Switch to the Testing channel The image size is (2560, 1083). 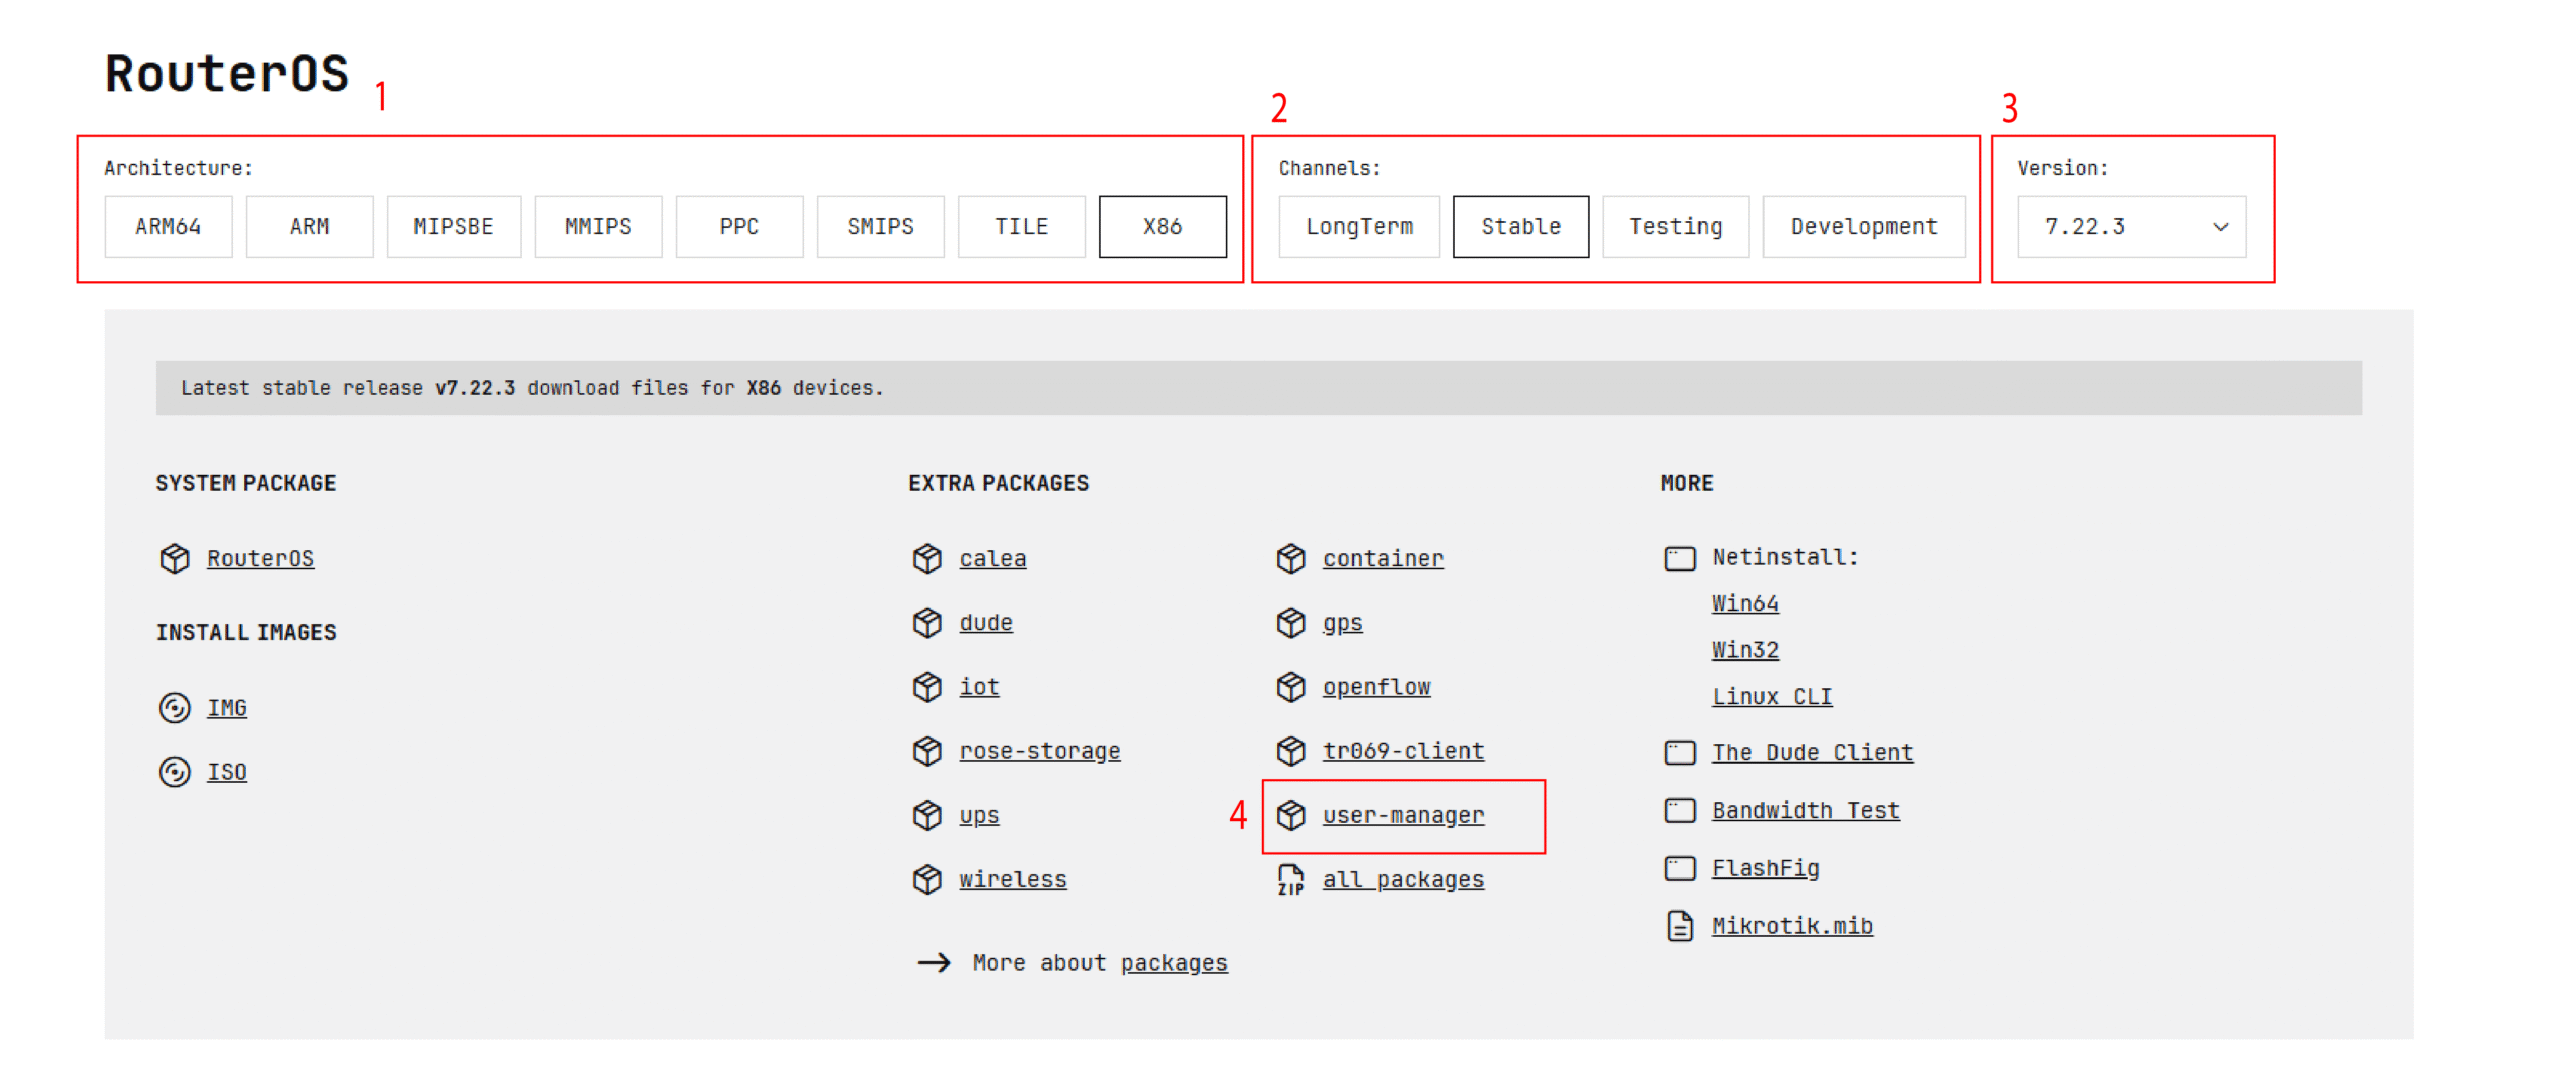point(1675,226)
